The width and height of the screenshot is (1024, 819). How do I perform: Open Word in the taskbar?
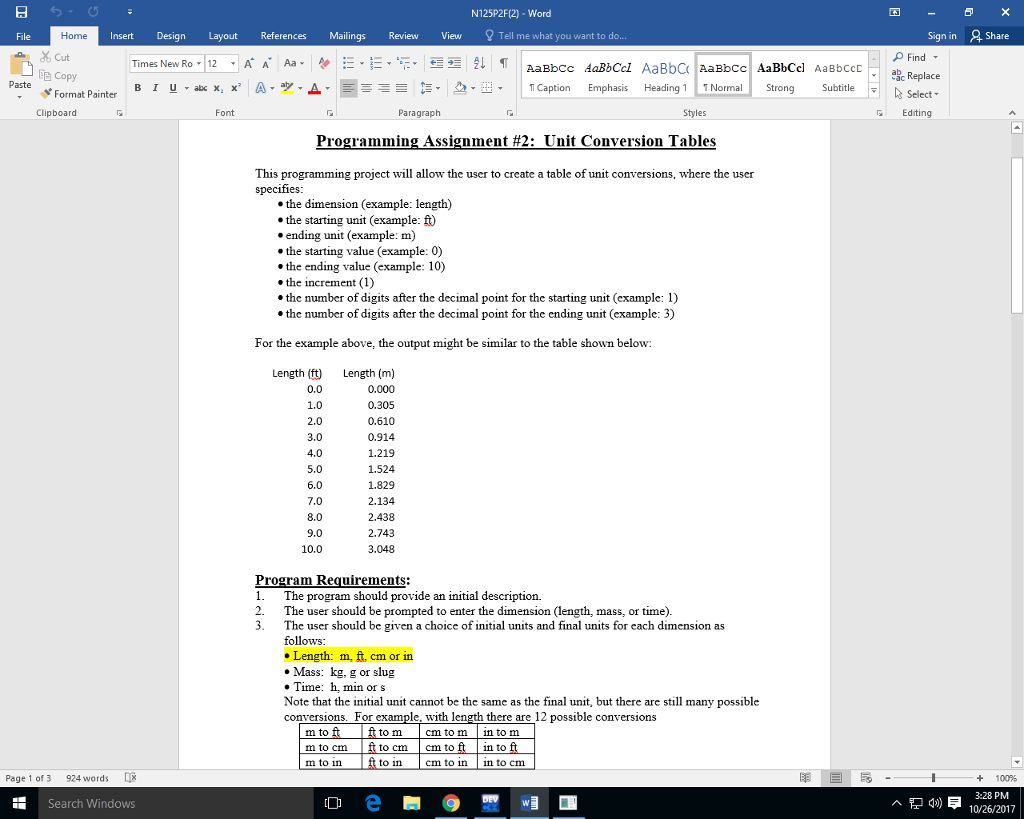click(529, 802)
